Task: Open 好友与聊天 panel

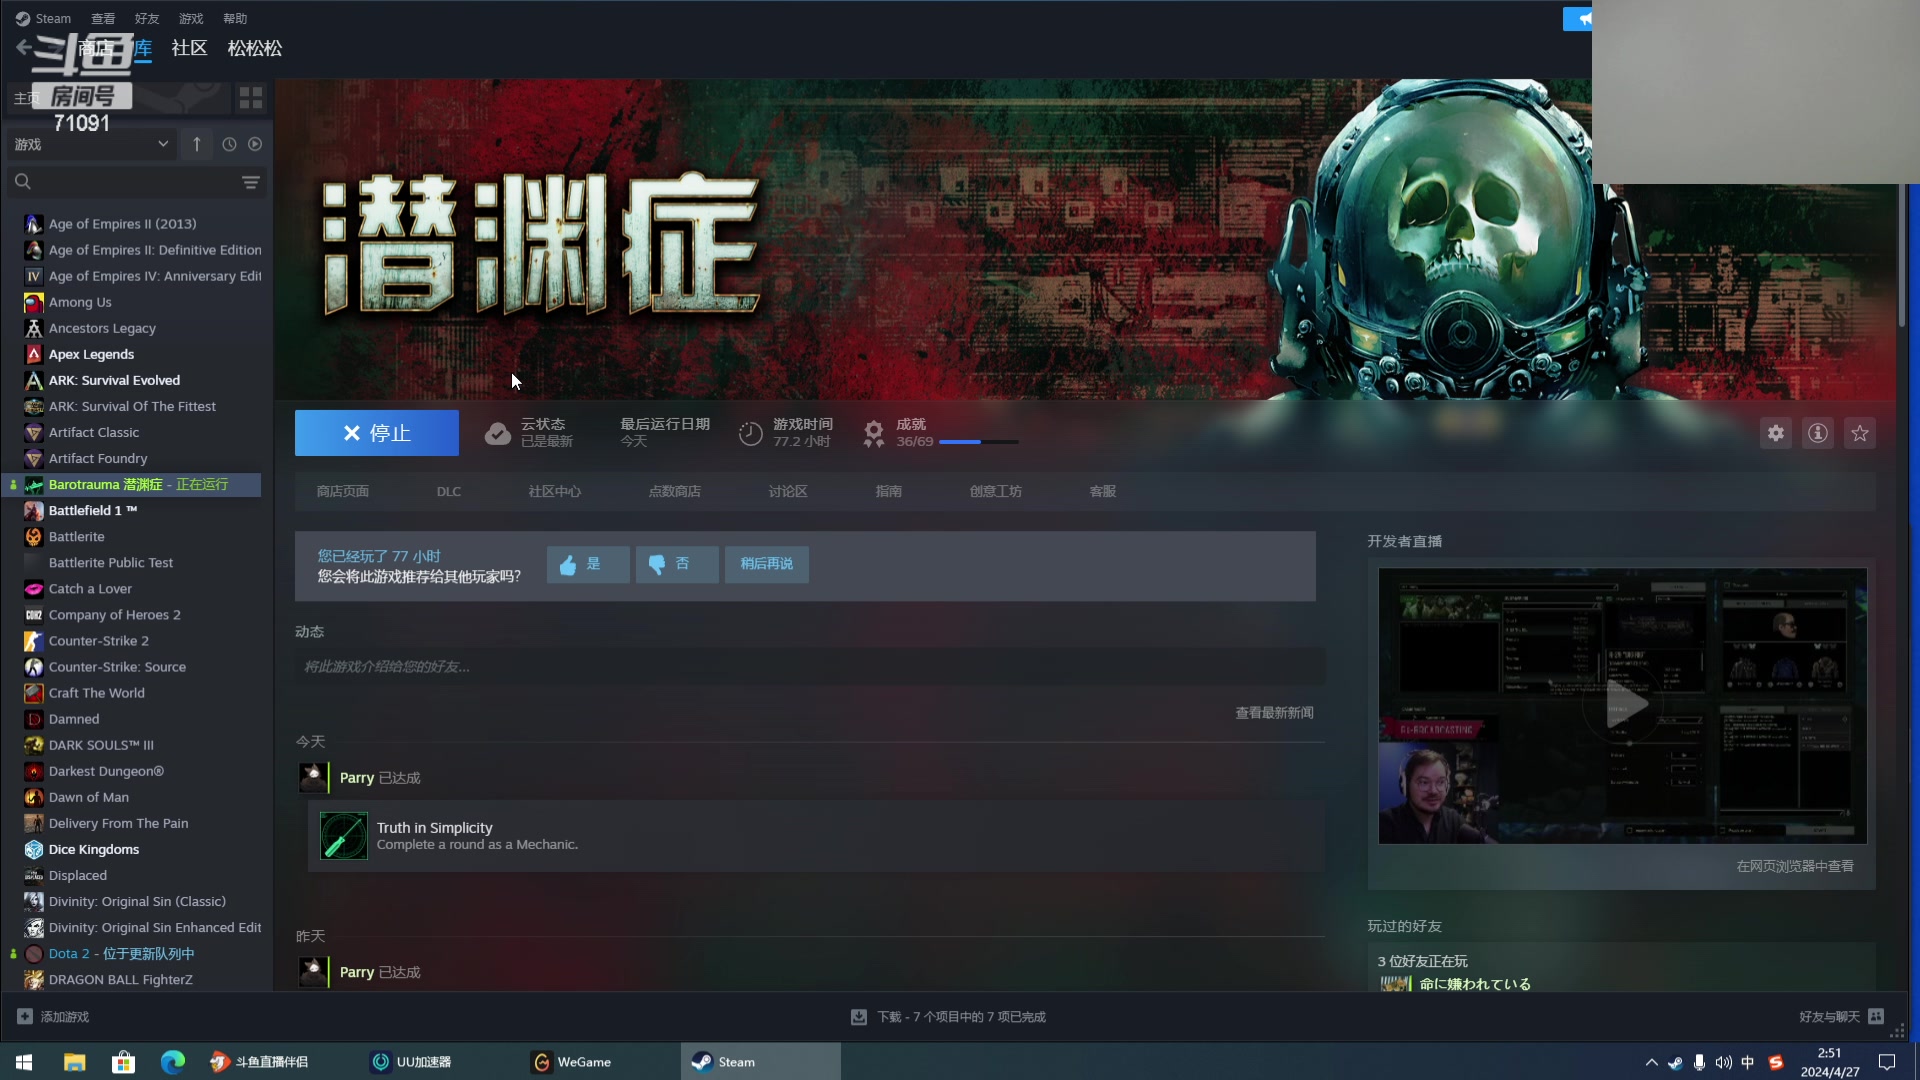Action: coord(1841,1017)
